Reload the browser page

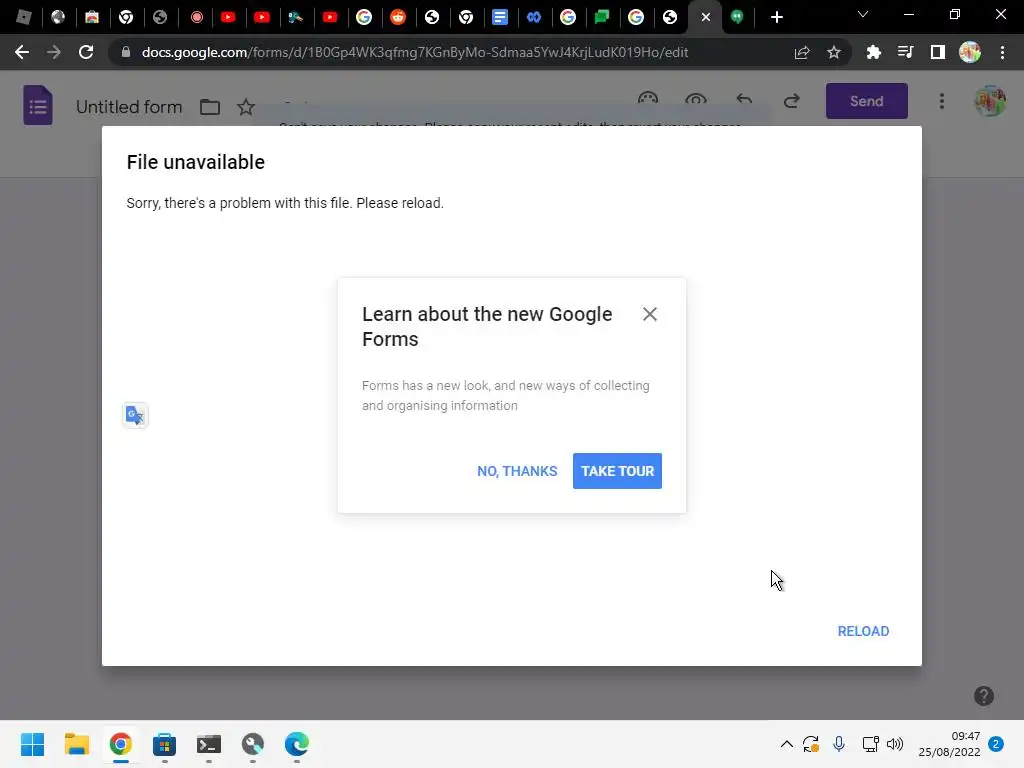(86, 52)
